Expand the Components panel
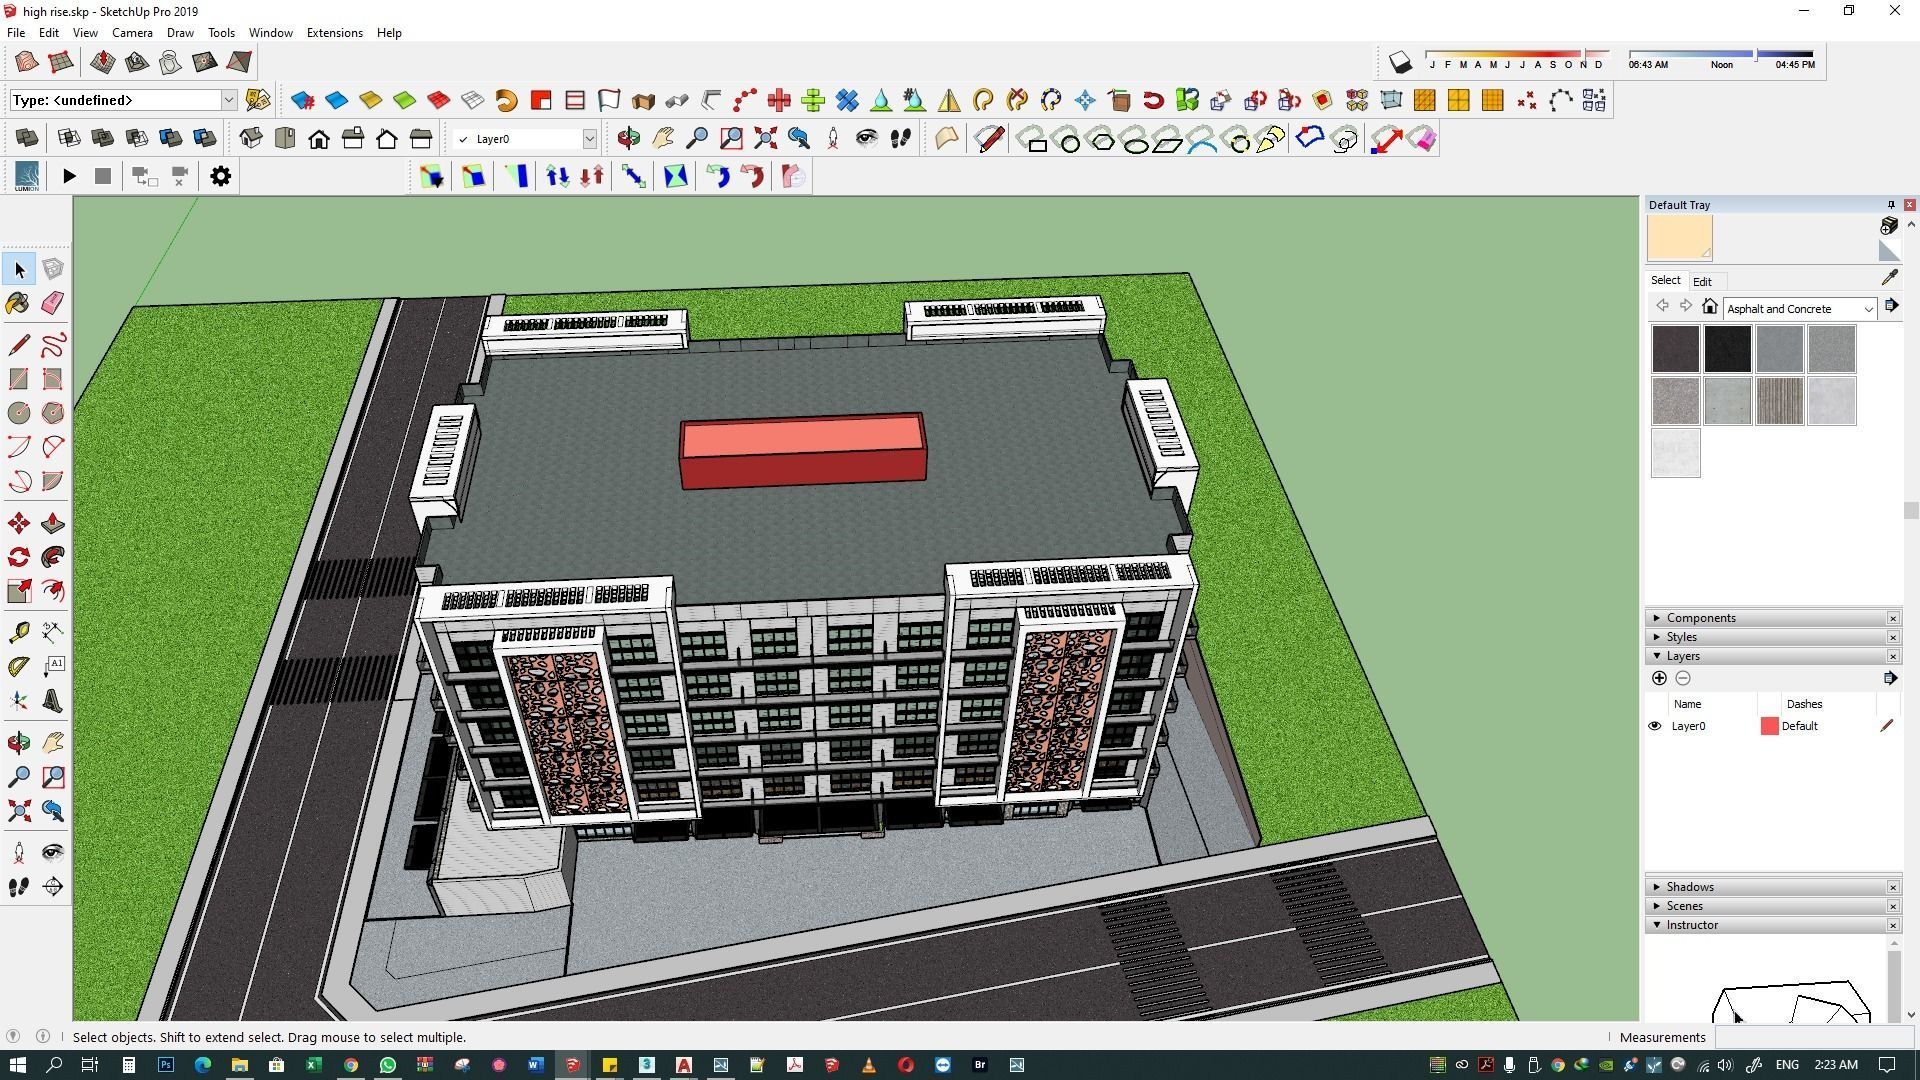 click(x=1657, y=618)
